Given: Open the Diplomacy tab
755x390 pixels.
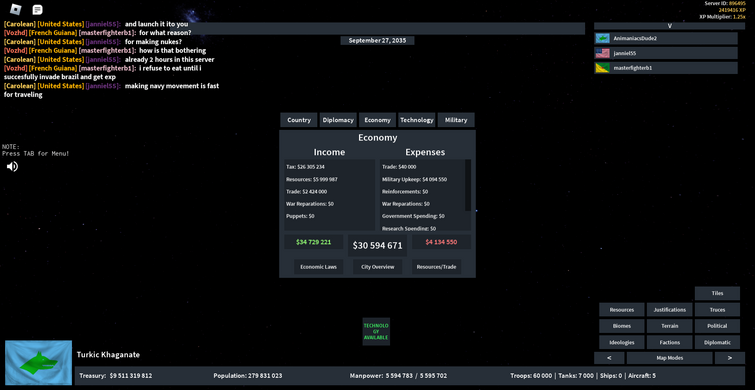Looking at the screenshot, I should [338, 120].
